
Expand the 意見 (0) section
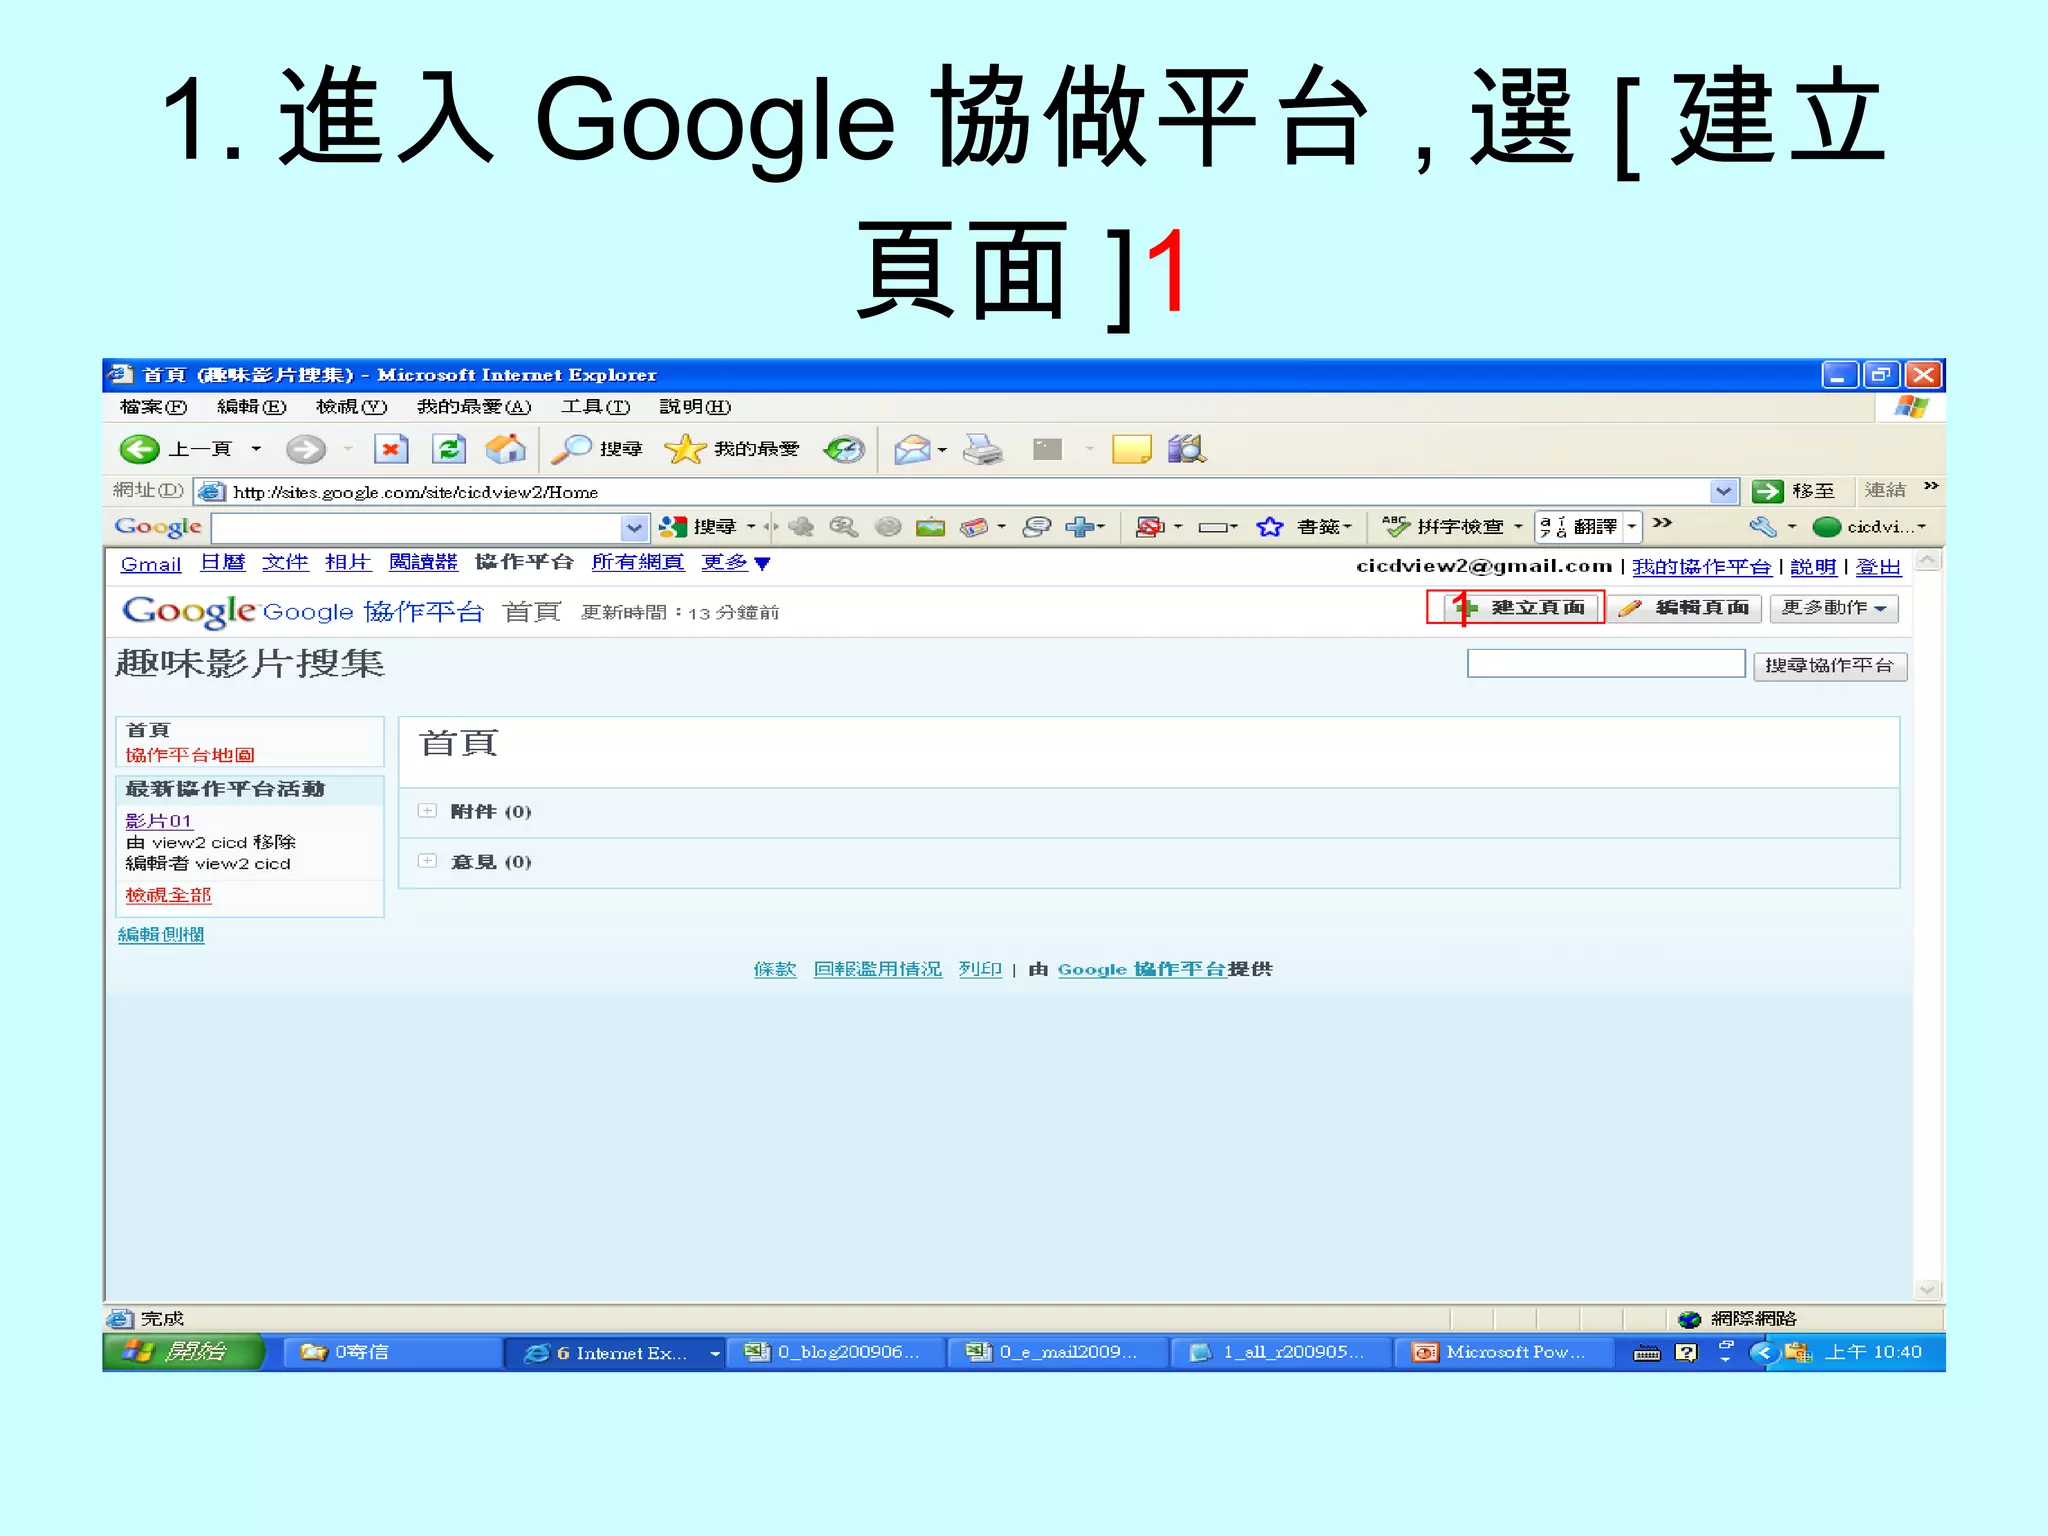pos(428,861)
